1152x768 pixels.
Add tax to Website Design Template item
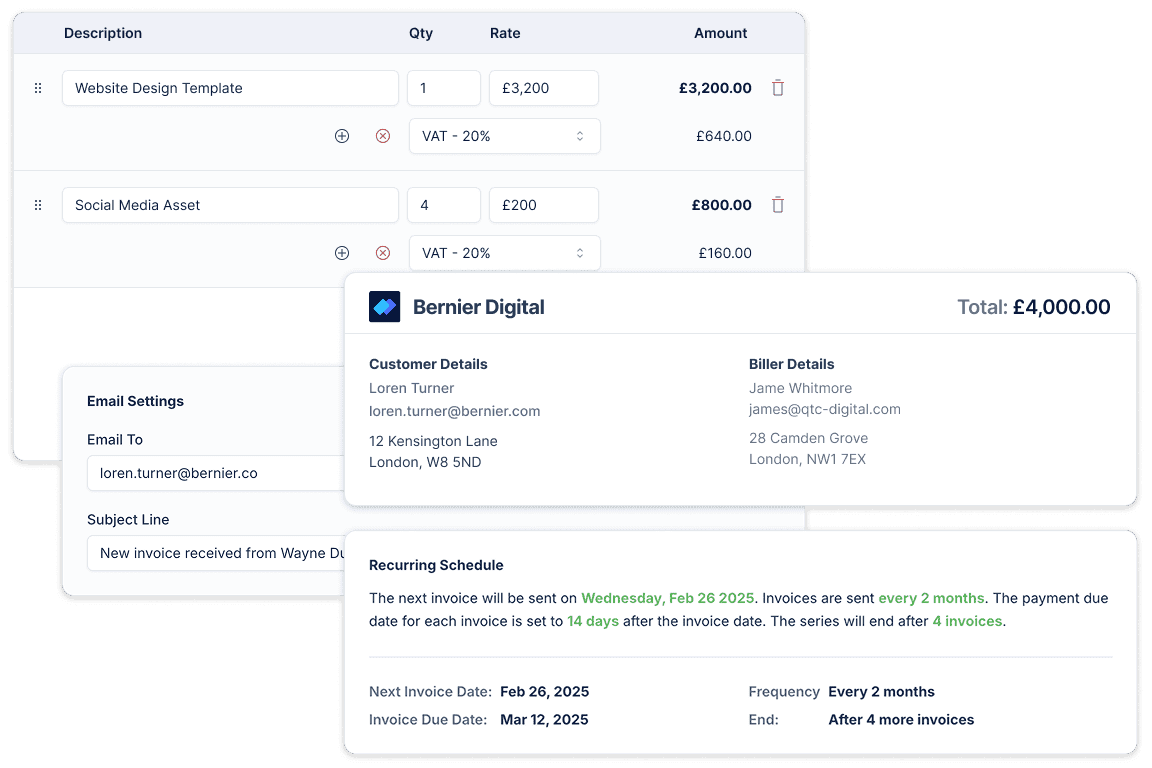point(342,136)
